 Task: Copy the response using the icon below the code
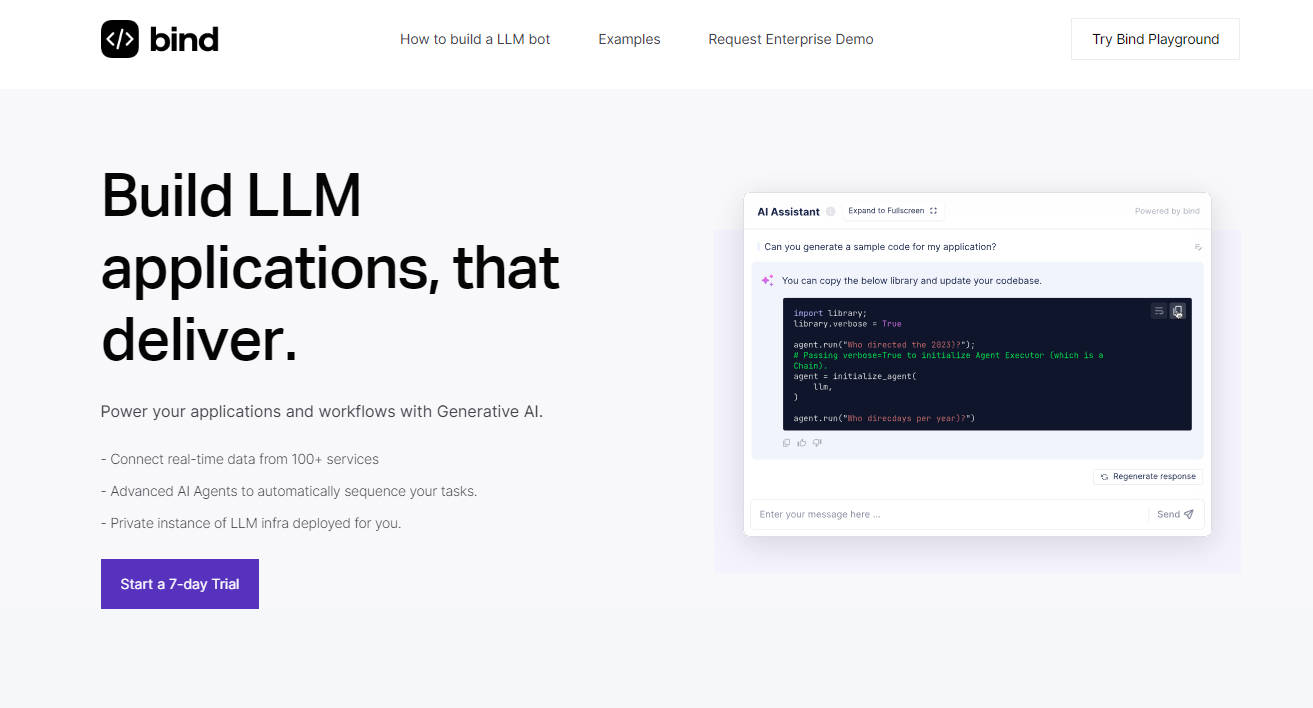coord(787,443)
